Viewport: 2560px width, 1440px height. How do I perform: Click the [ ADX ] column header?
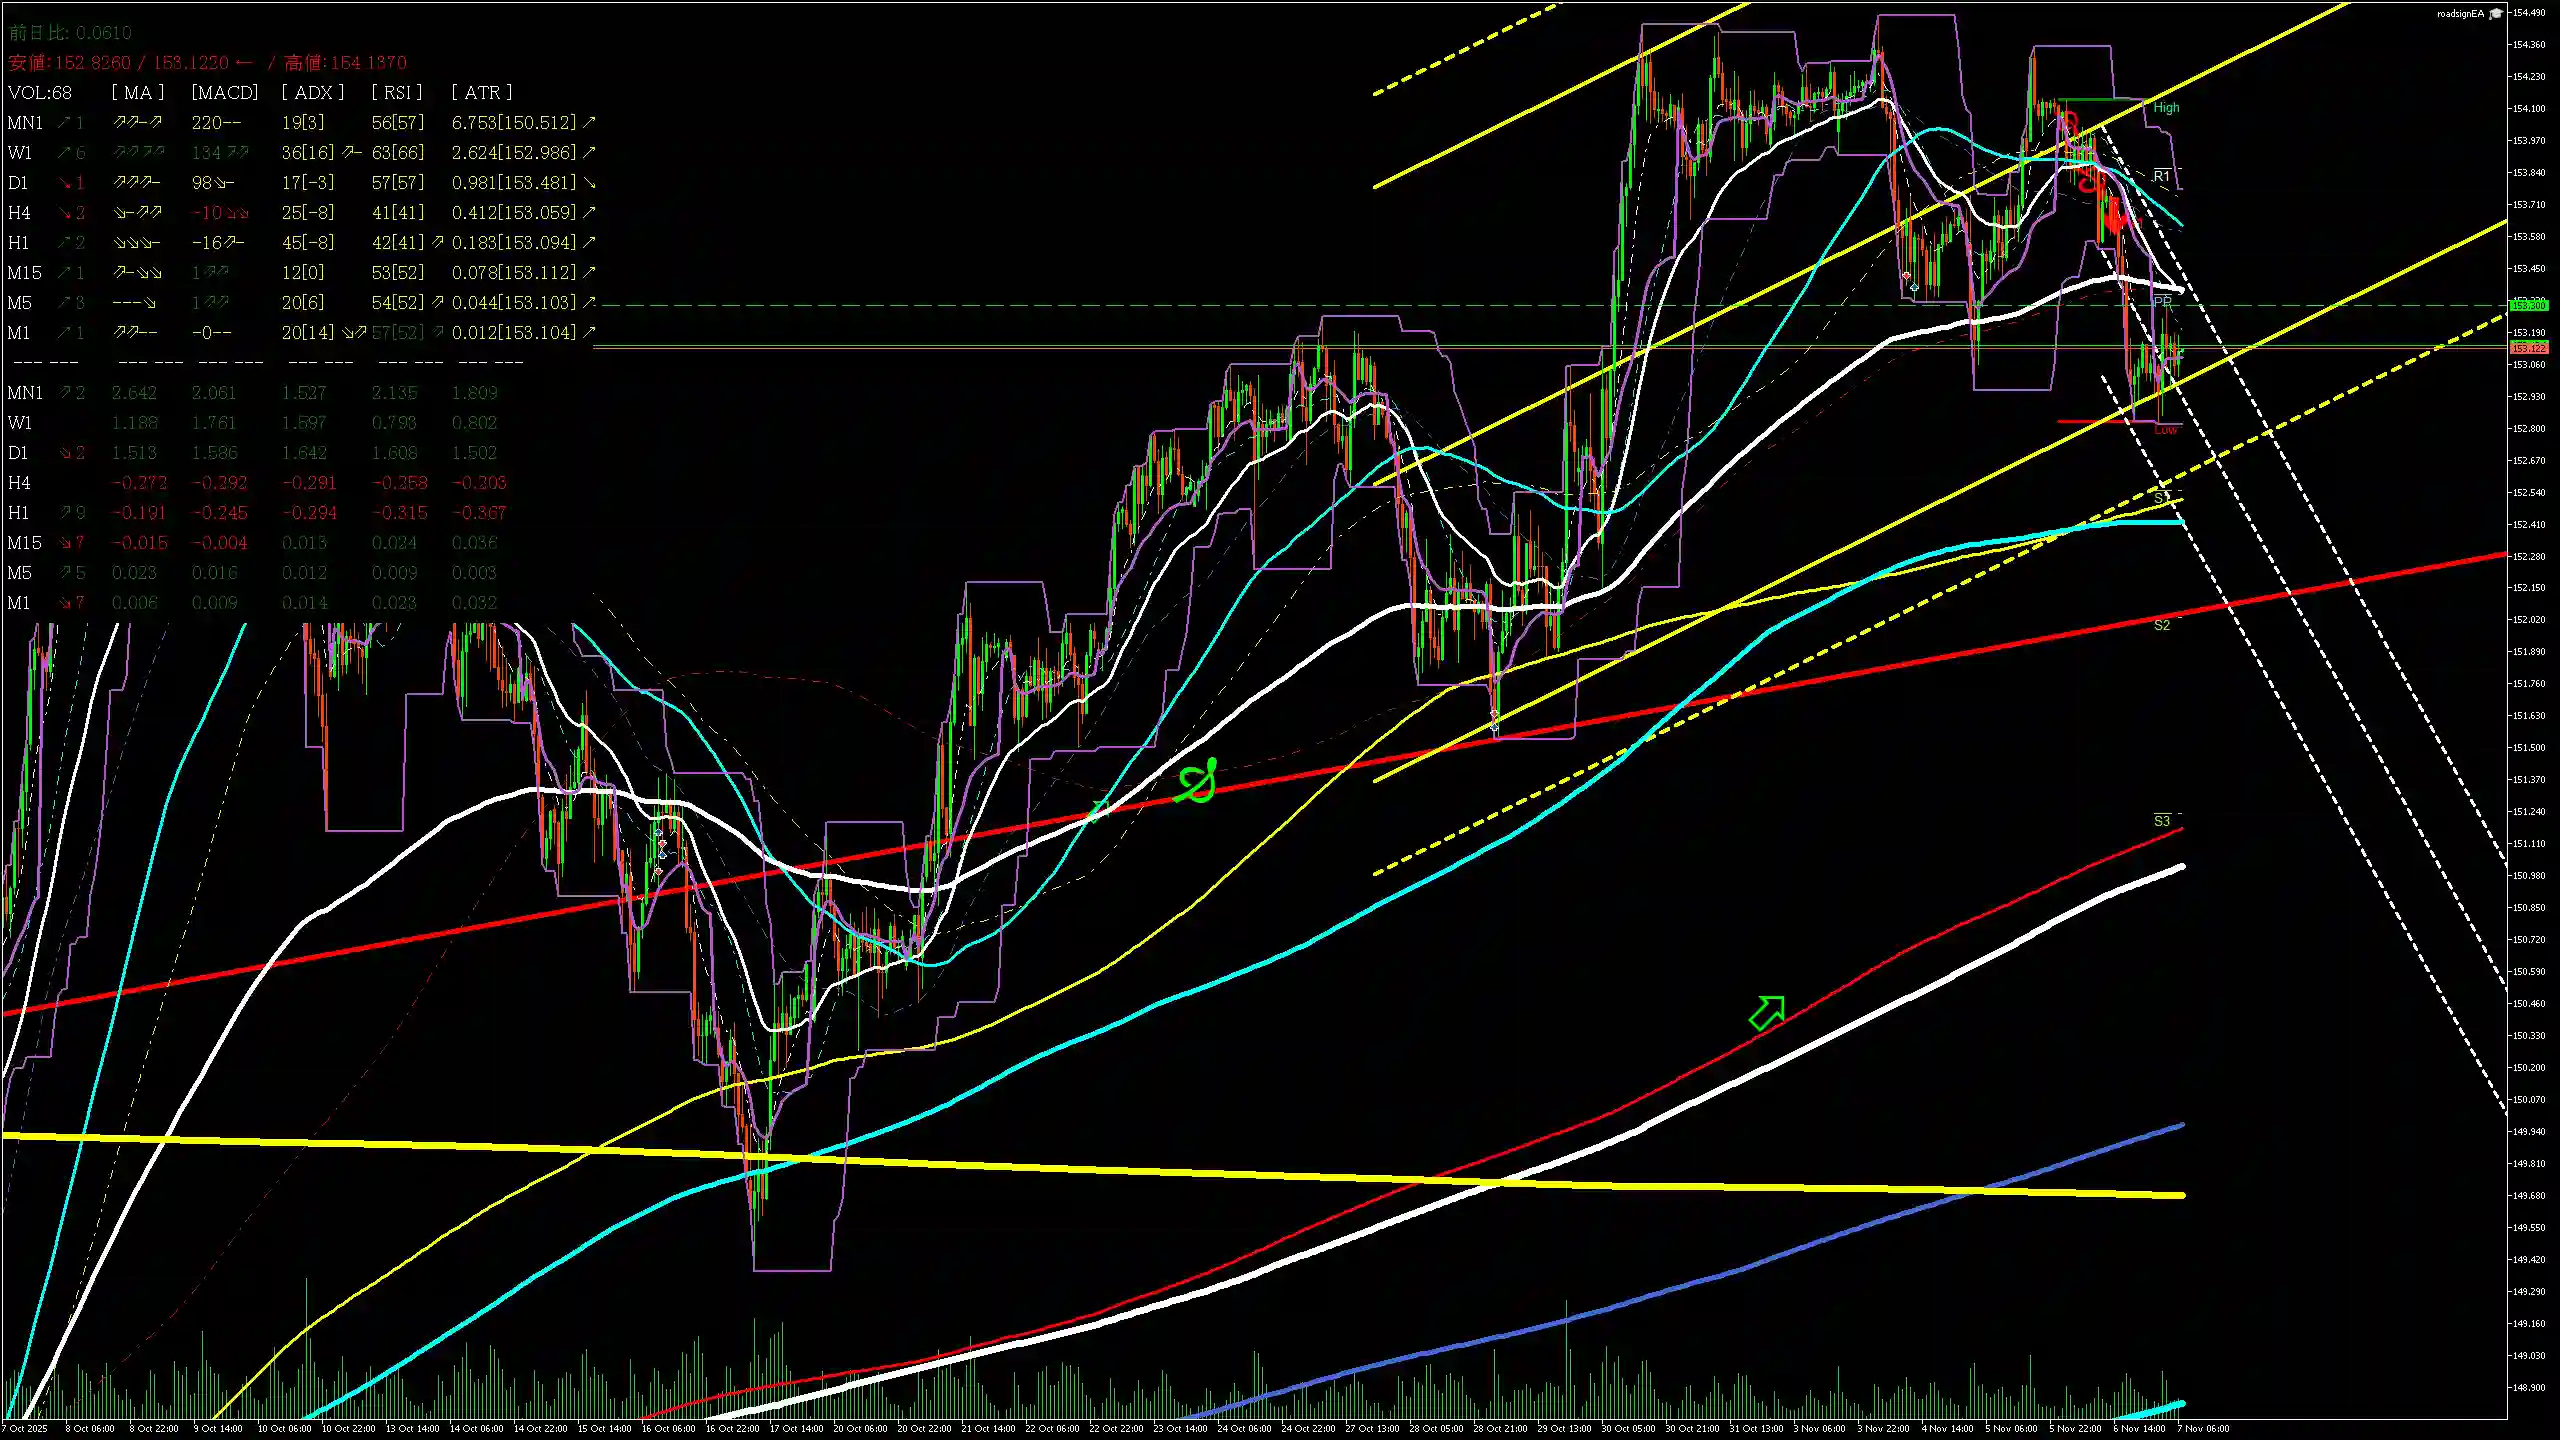point(312,92)
